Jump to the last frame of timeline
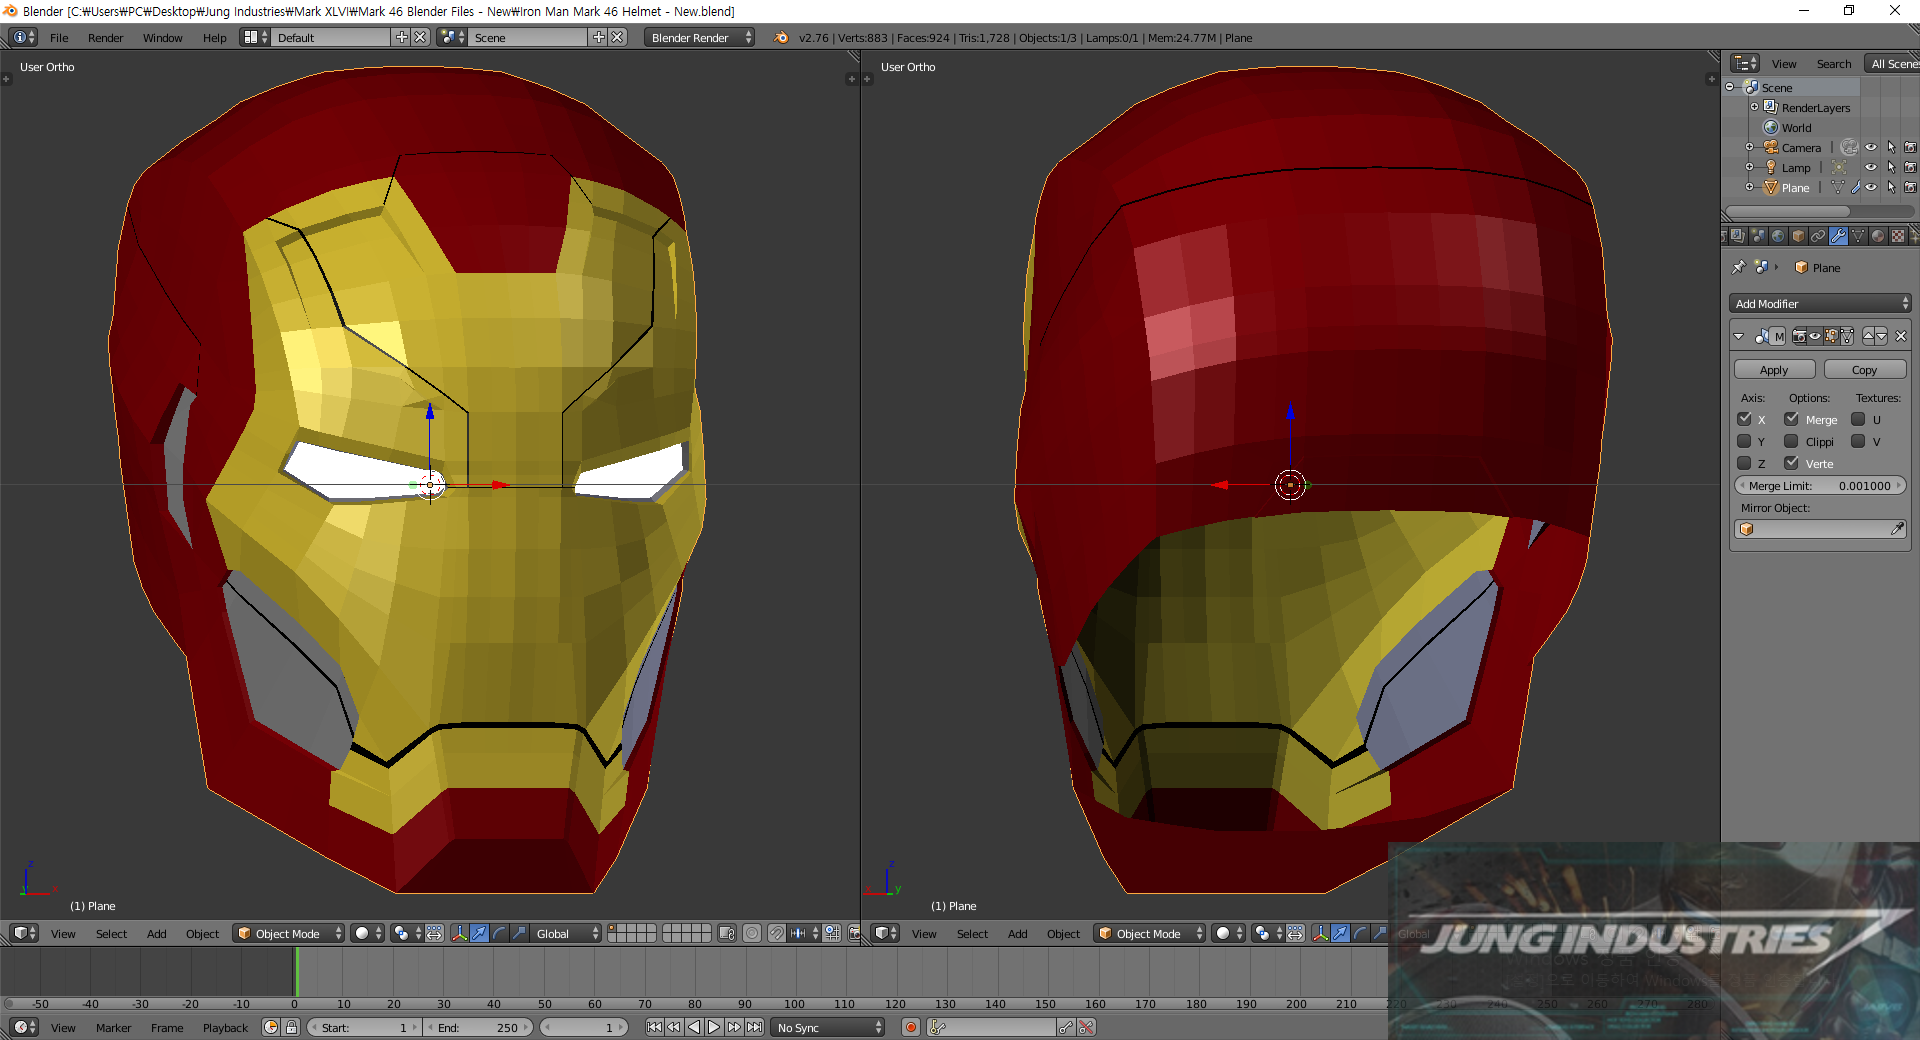This screenshot has width=1920, height=1040. [x=755, y=1027]
